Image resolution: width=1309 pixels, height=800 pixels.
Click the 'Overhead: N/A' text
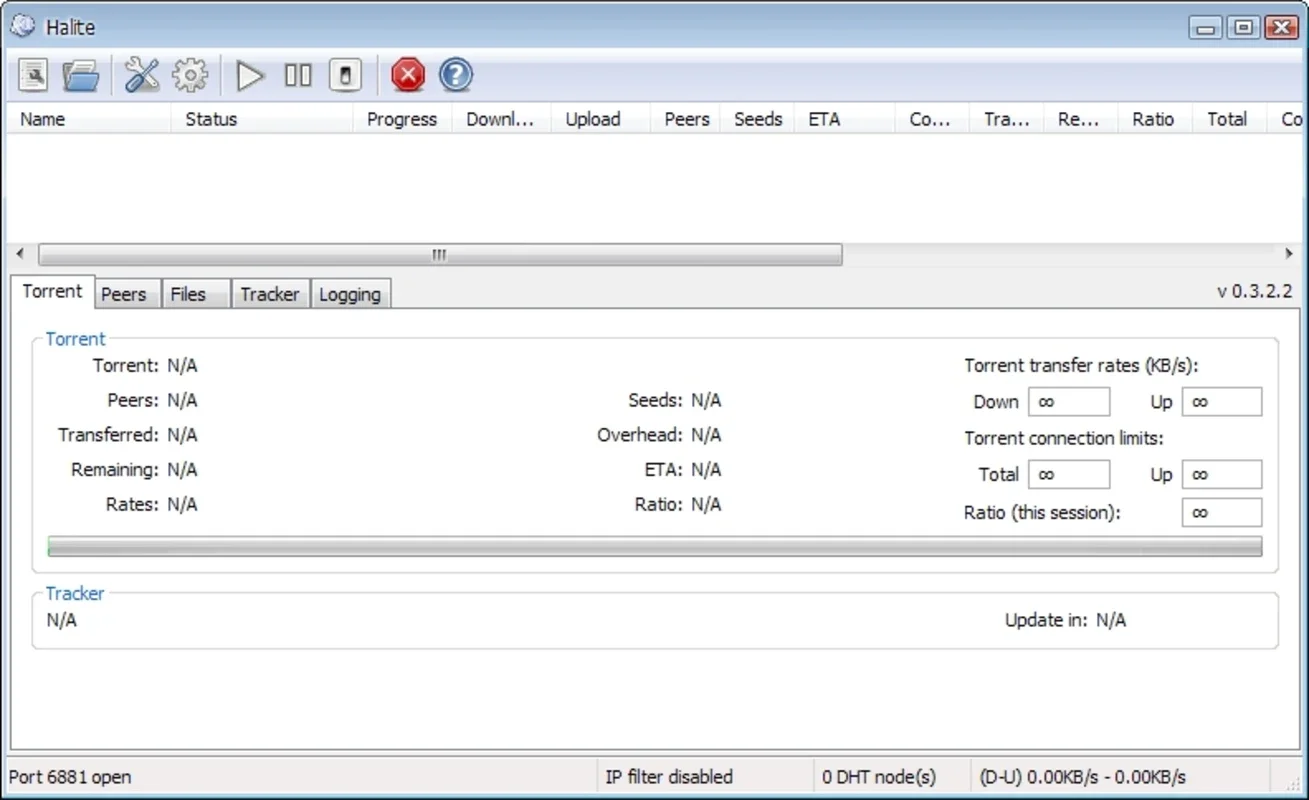pyautogui.click(x=659, y=435)
